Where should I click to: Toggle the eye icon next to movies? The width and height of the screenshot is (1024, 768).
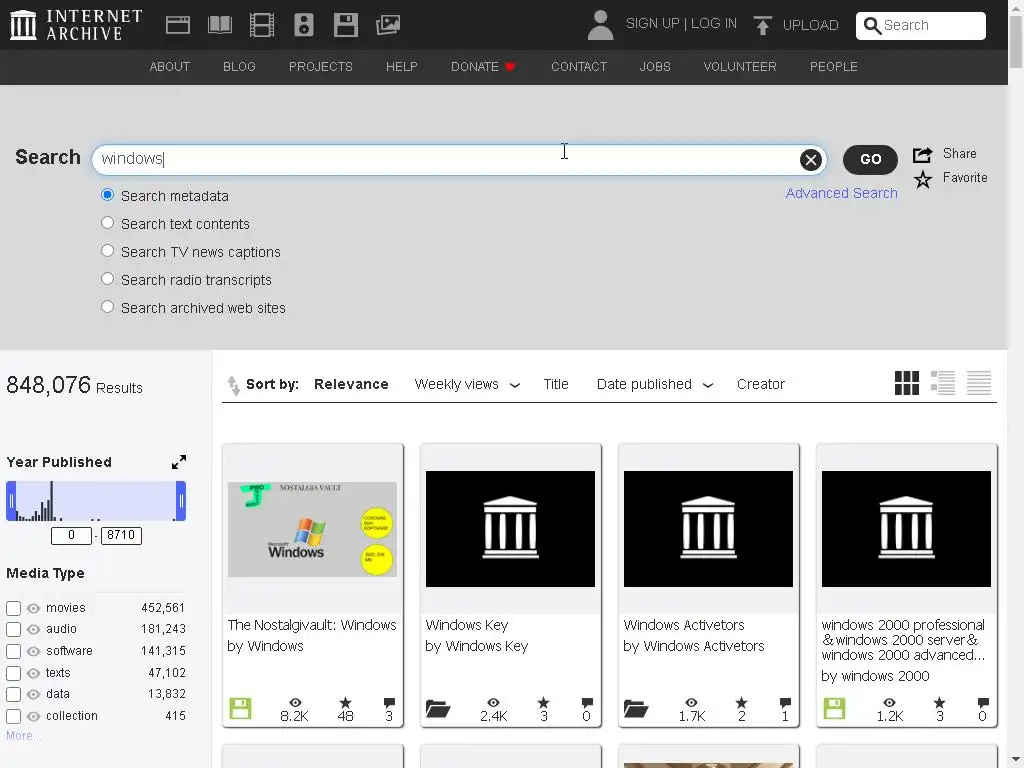33,608
